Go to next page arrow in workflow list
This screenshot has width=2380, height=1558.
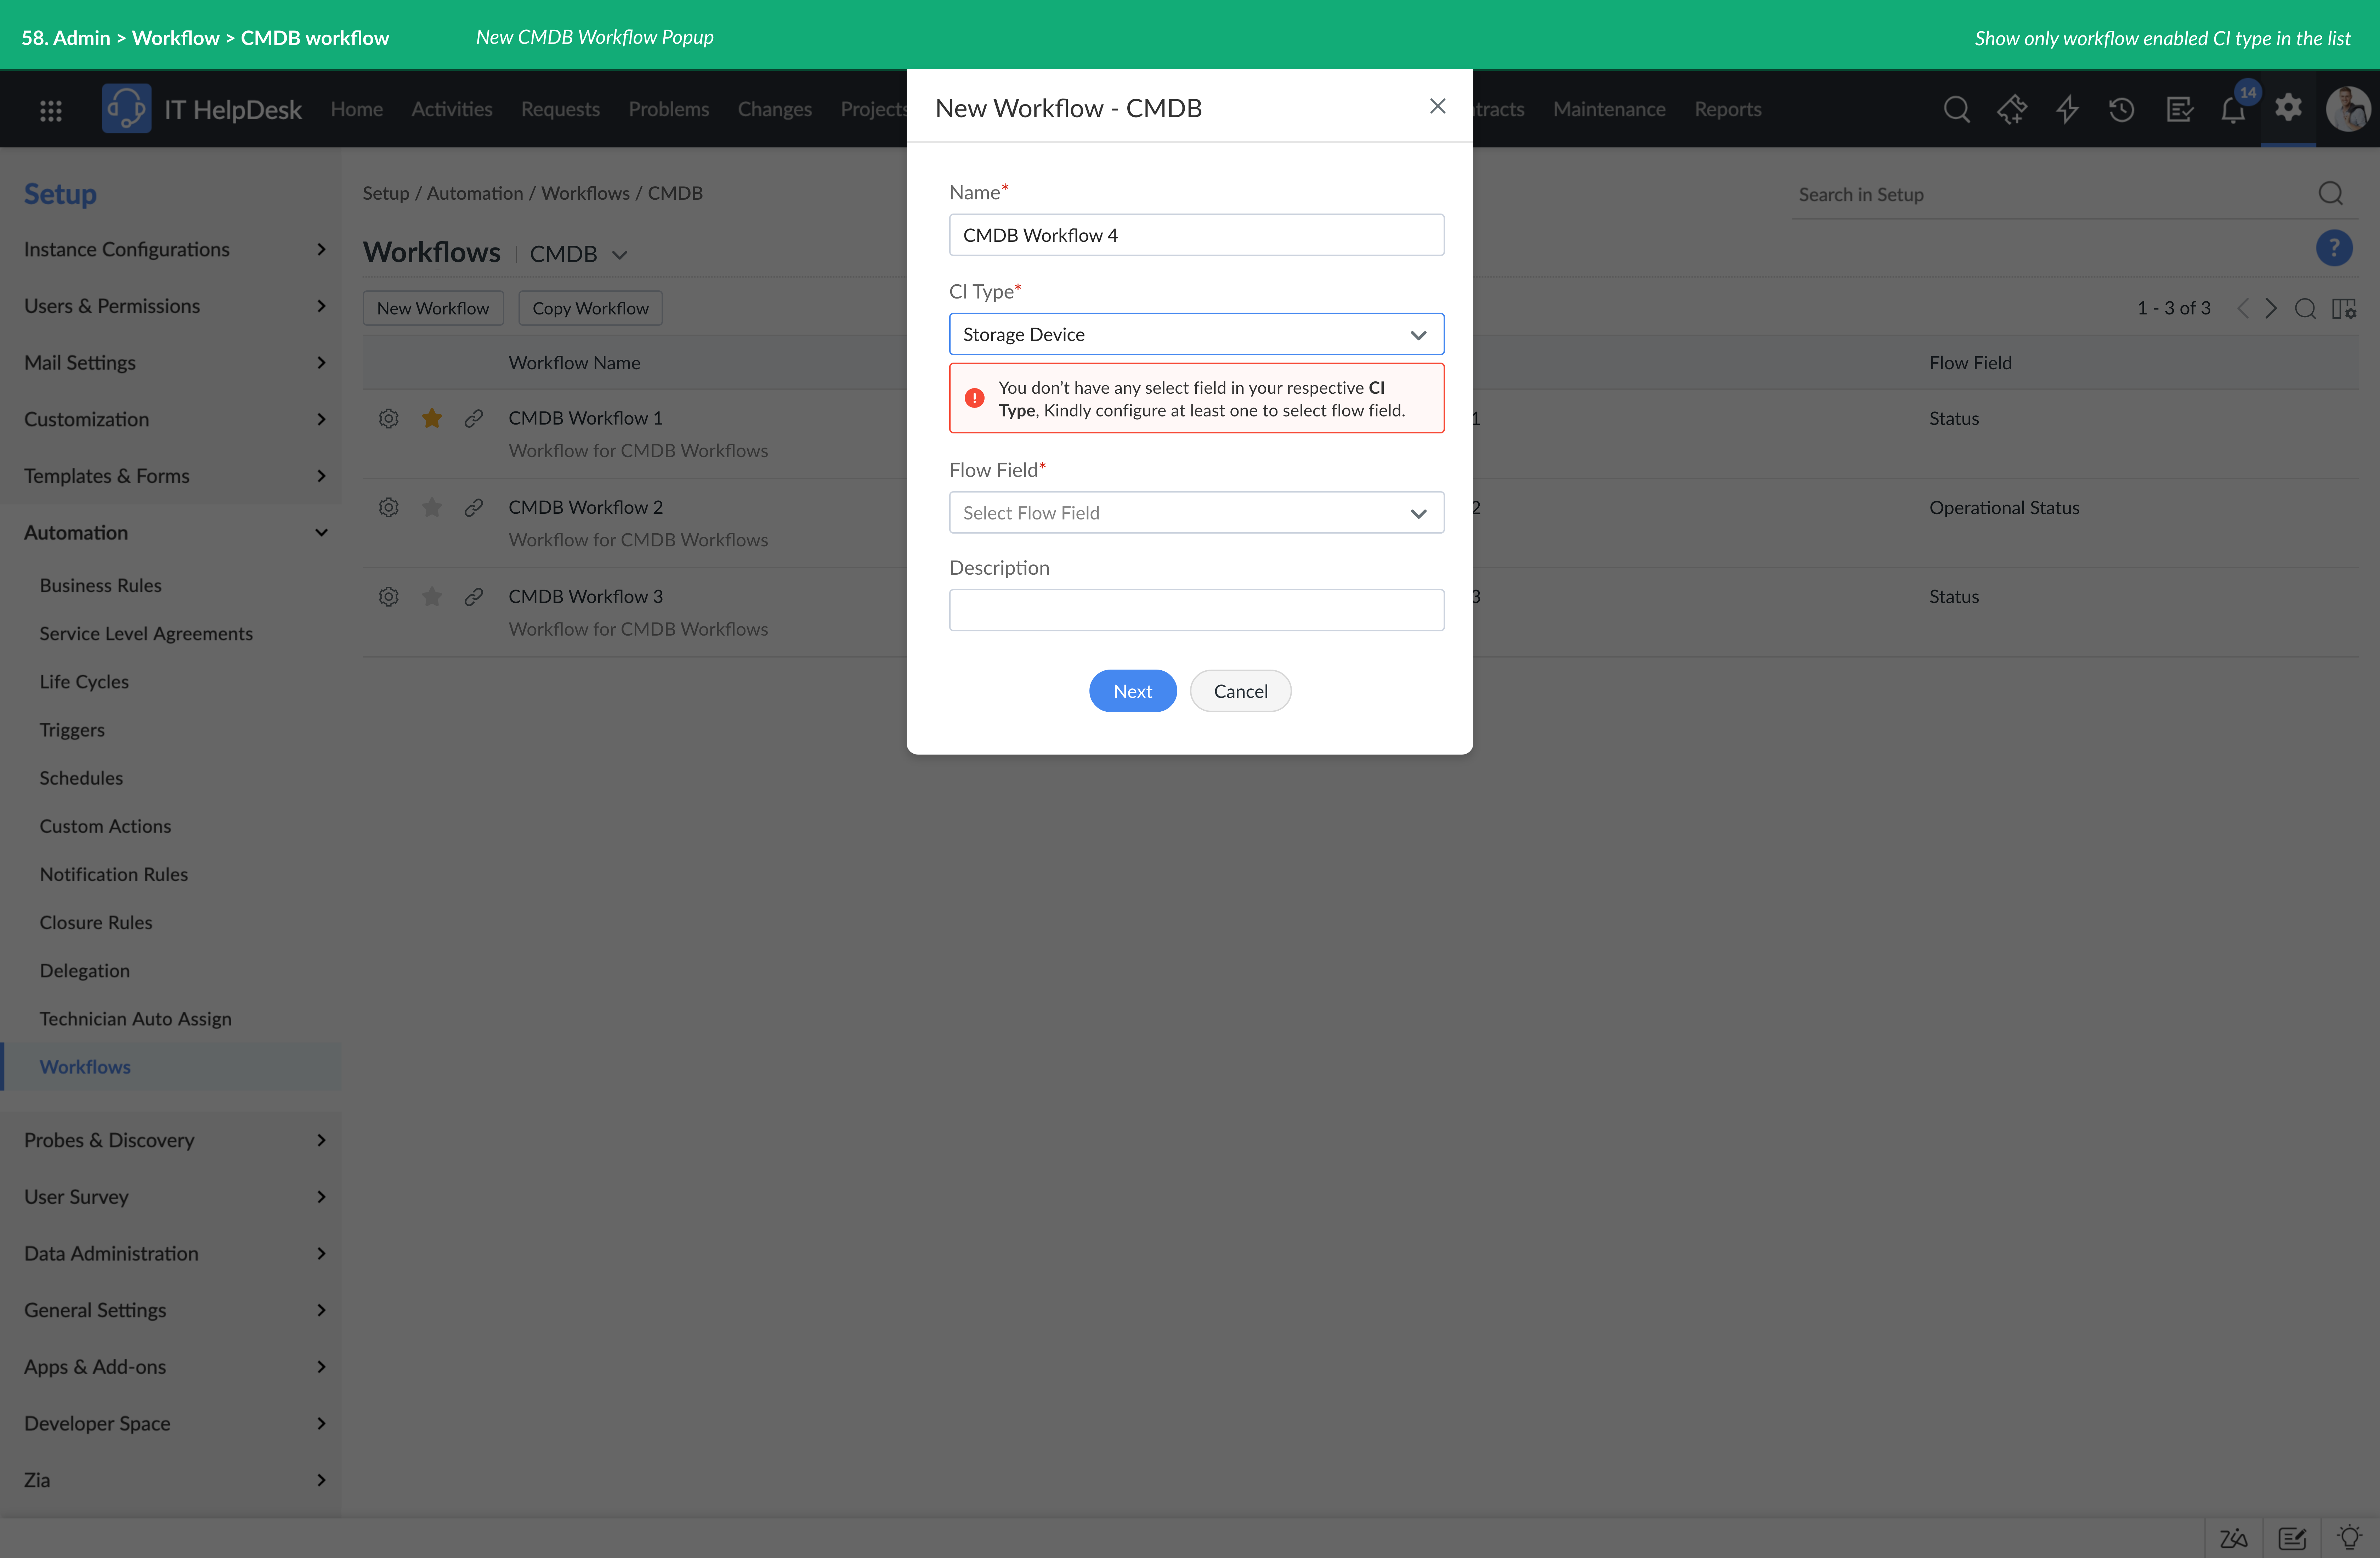pos(2271,308)
